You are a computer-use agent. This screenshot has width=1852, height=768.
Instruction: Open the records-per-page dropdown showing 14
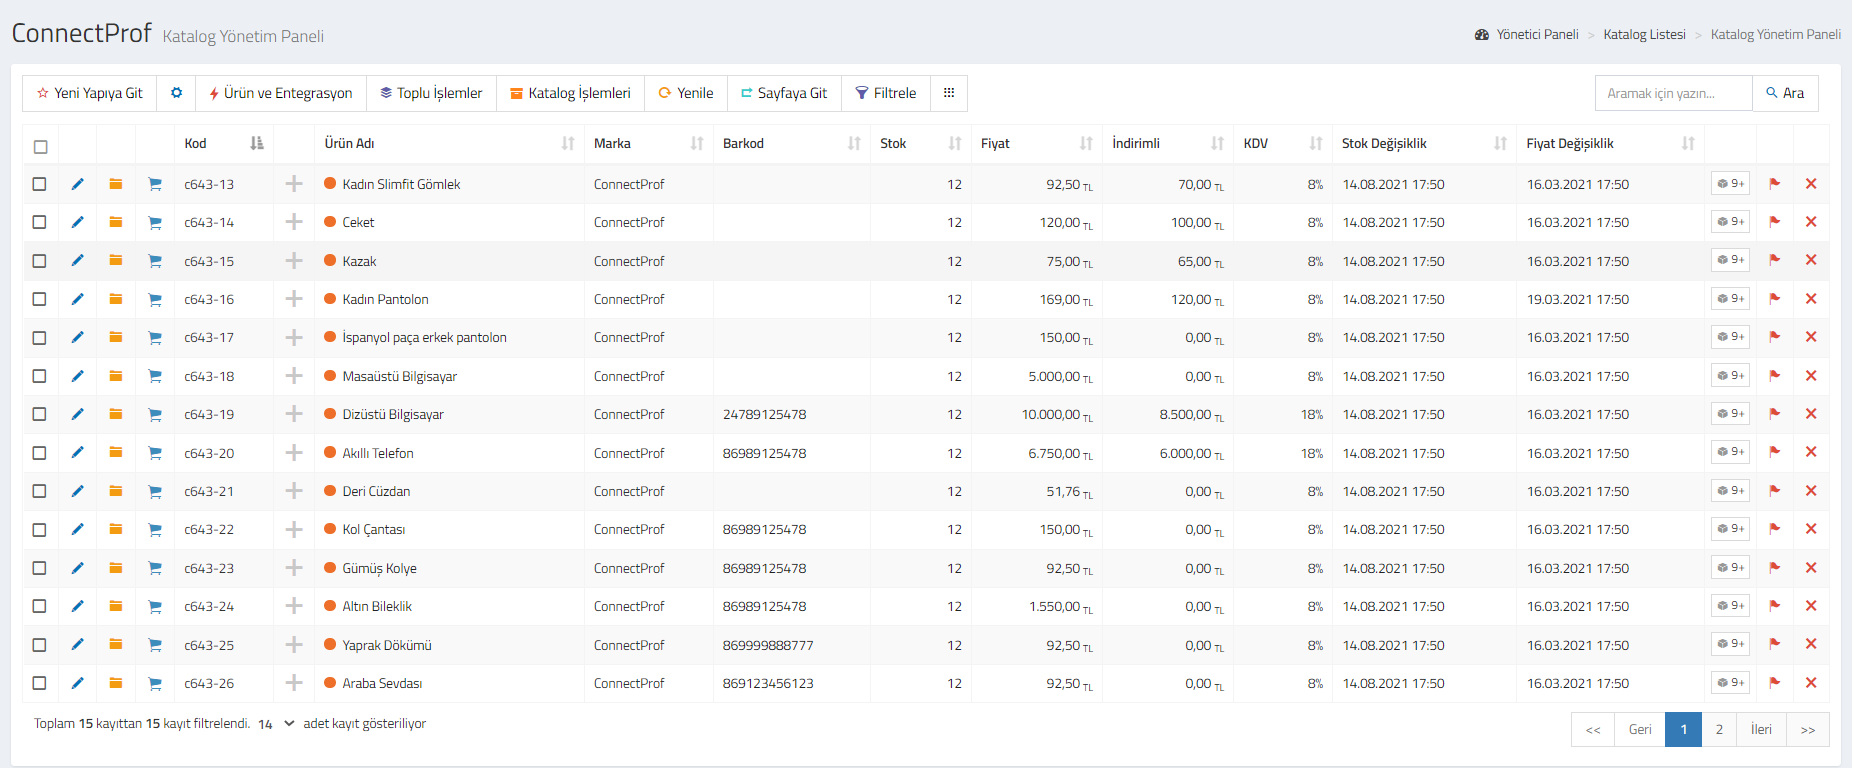275,724
